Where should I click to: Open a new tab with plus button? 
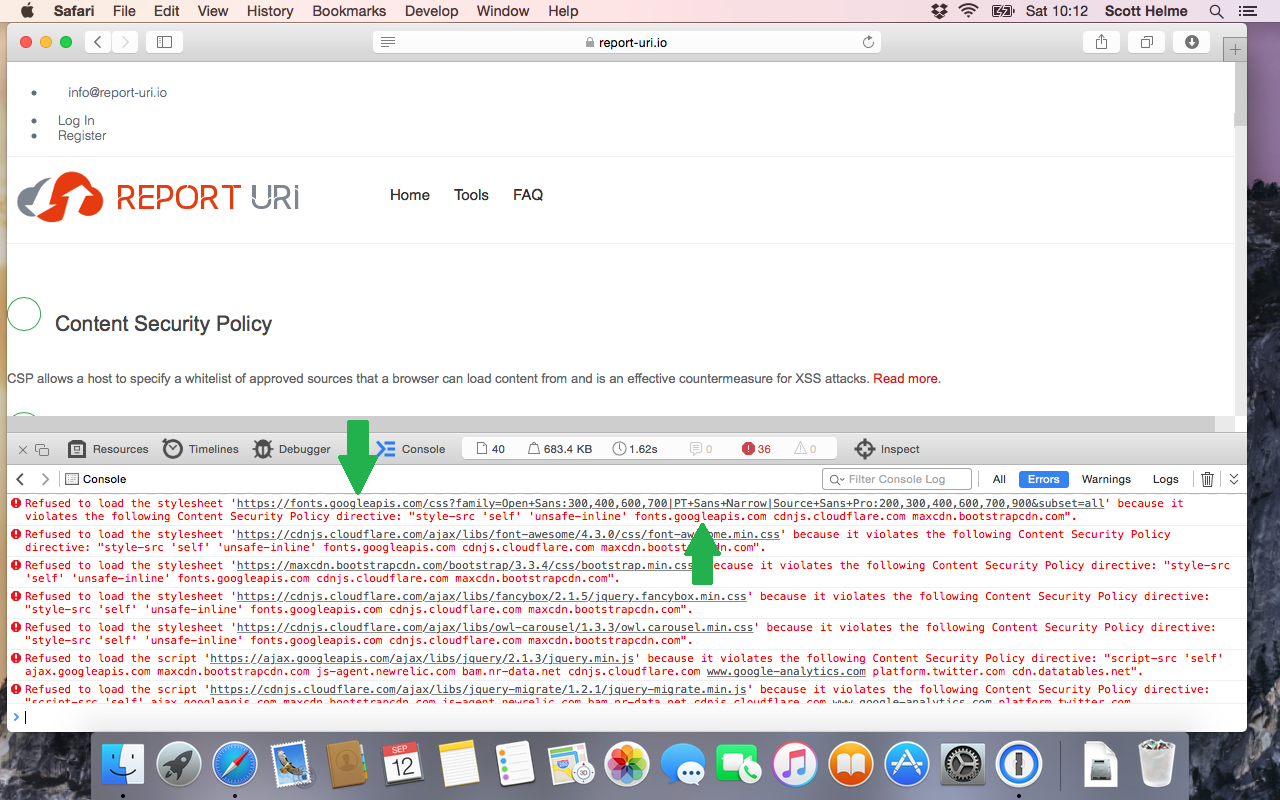tap(1235, 49)
